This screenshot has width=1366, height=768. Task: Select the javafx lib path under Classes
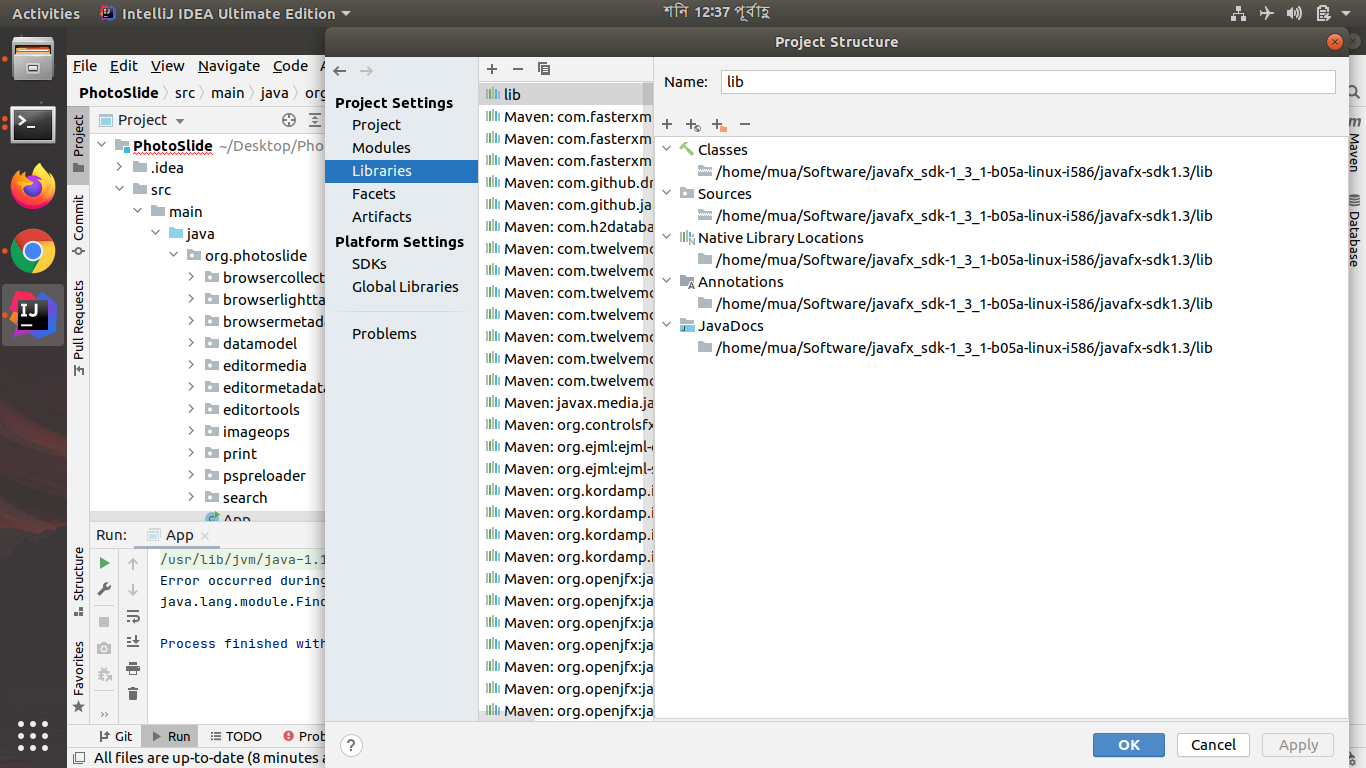tap(964, 172)
